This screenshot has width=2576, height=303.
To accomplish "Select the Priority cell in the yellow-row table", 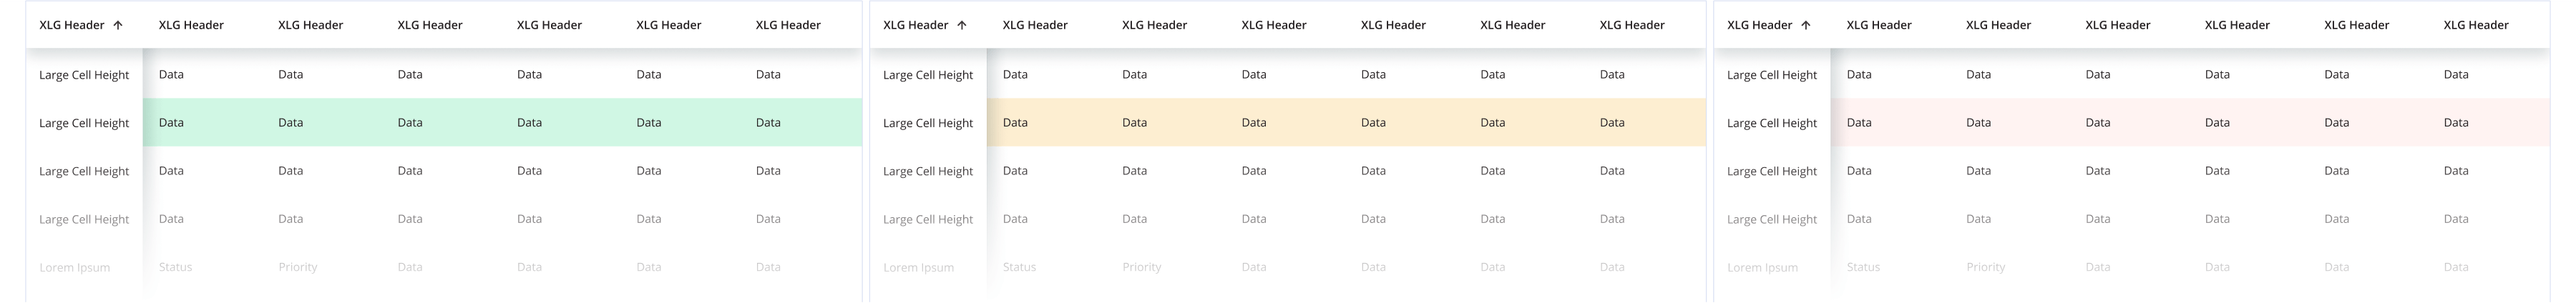I will coord(1141,267).
